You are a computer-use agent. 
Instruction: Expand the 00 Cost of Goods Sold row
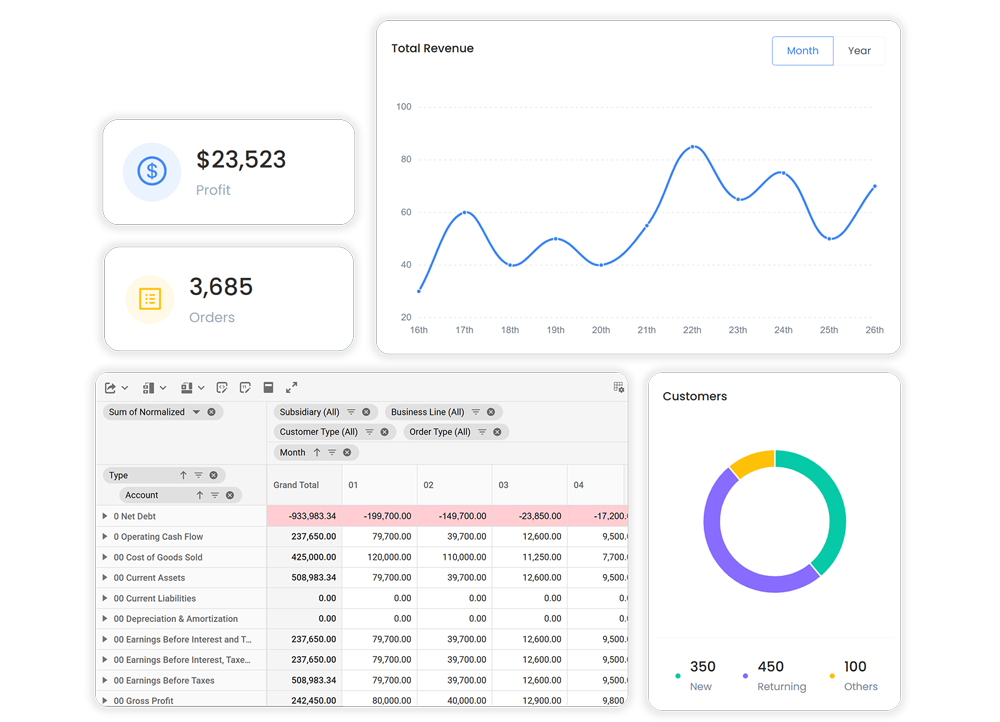point(105,558)
